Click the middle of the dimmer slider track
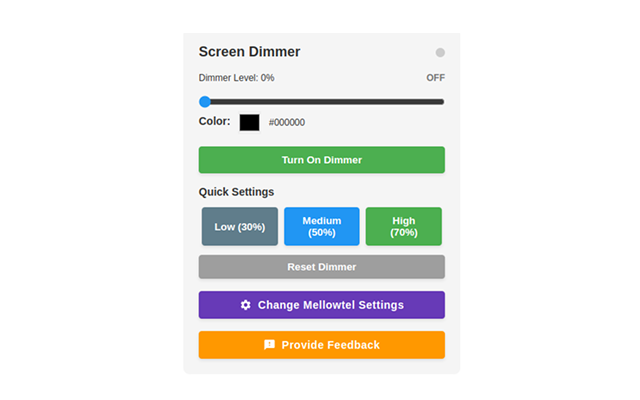640x400 pixels. (x=322, y=101)
